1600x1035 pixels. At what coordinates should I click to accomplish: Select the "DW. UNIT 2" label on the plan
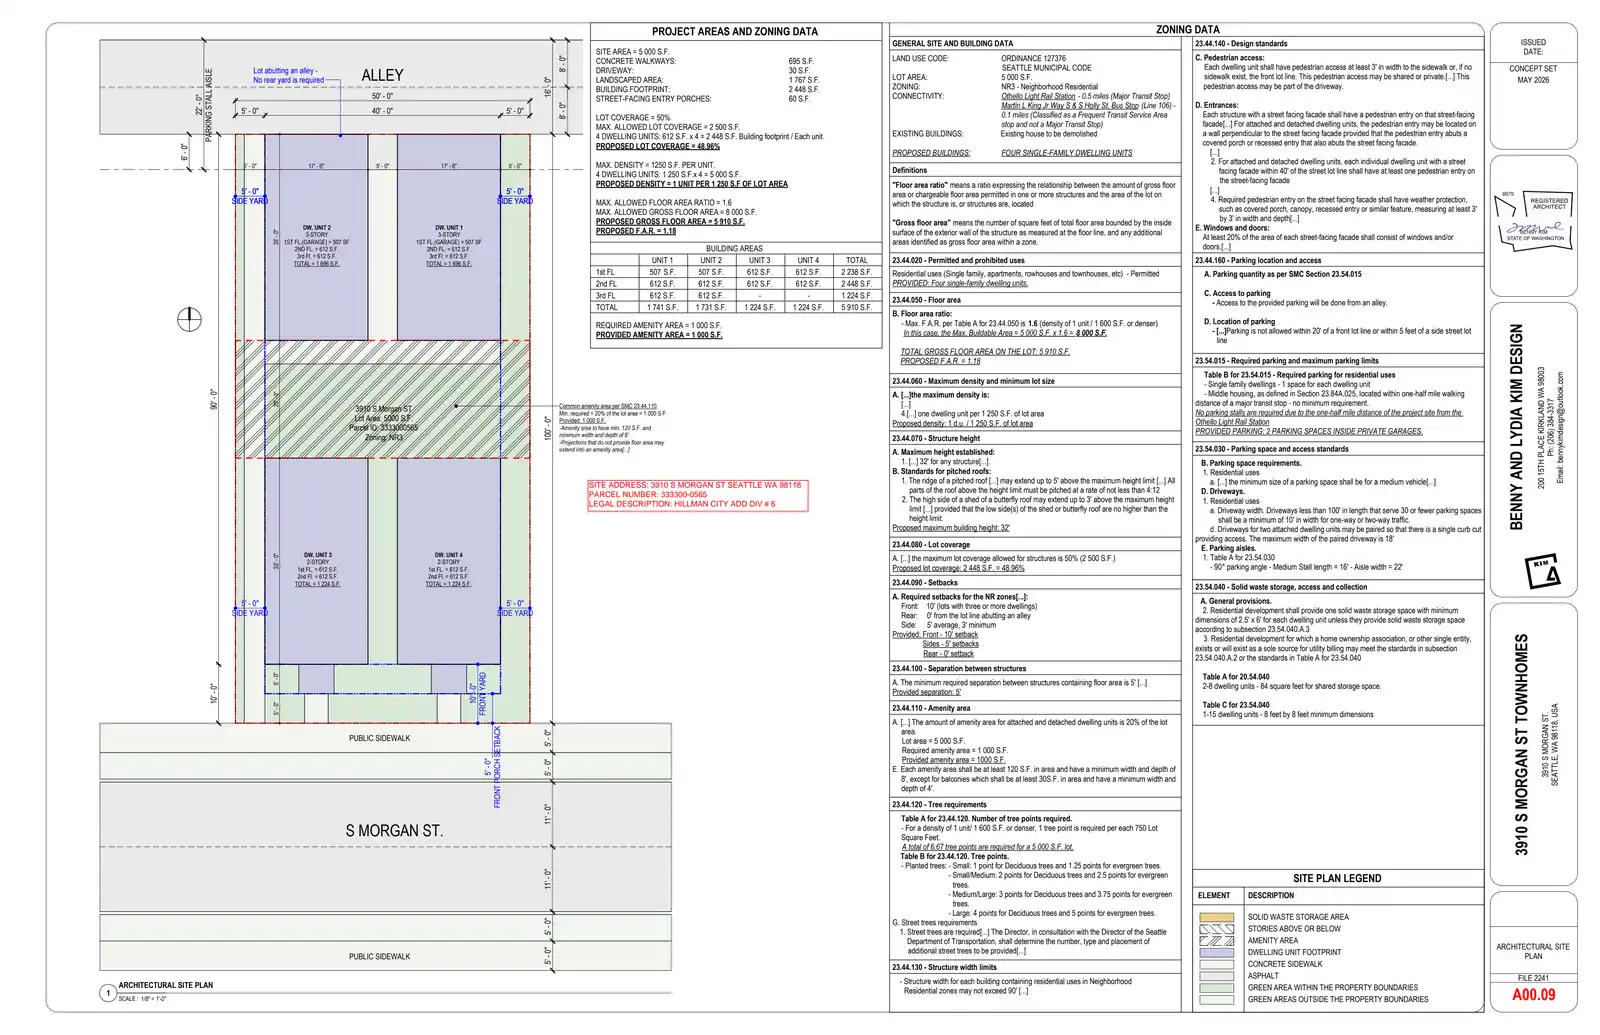click(x=317, y=228)
